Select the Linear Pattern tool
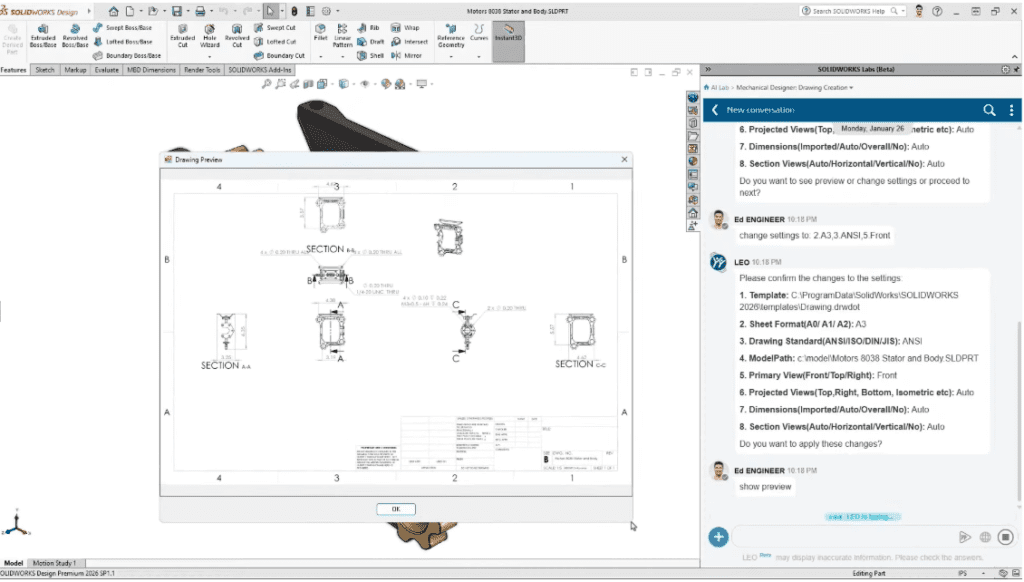 click(342, 37)
